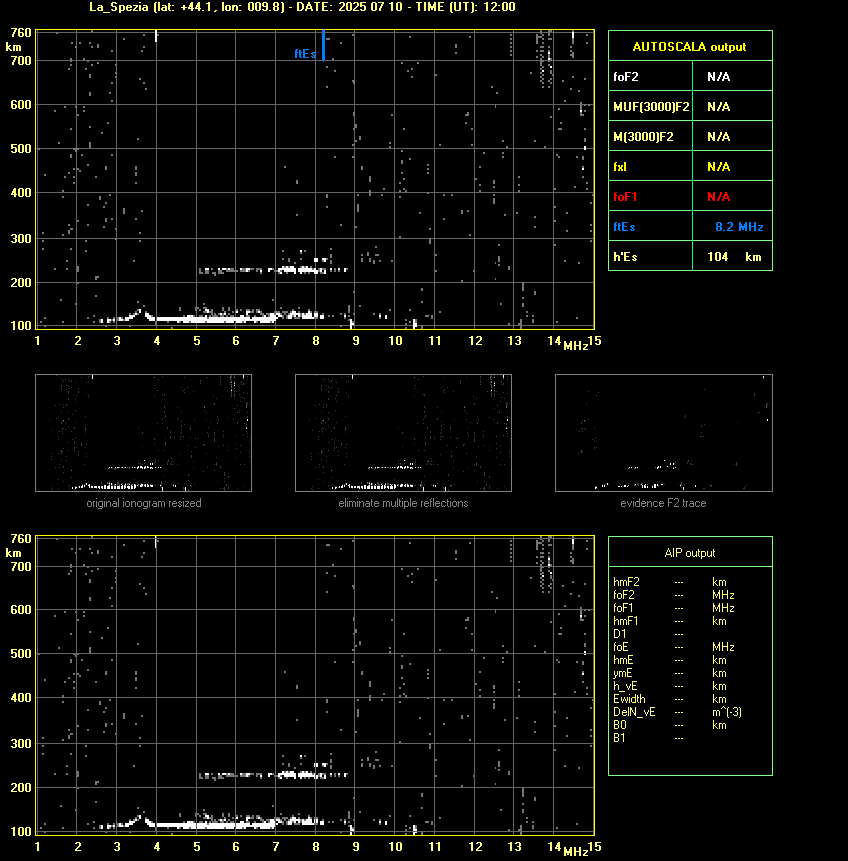The image size is (848, 861).
Task: Select the N/A value beside AUTOSCALA foF2
Action: [718, 77]
